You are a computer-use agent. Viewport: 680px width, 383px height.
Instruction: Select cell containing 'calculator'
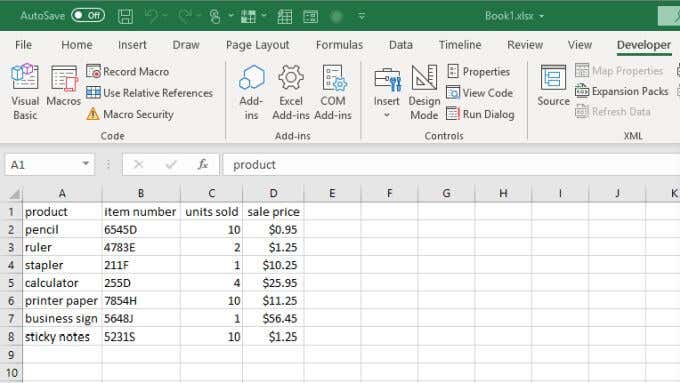62,283
